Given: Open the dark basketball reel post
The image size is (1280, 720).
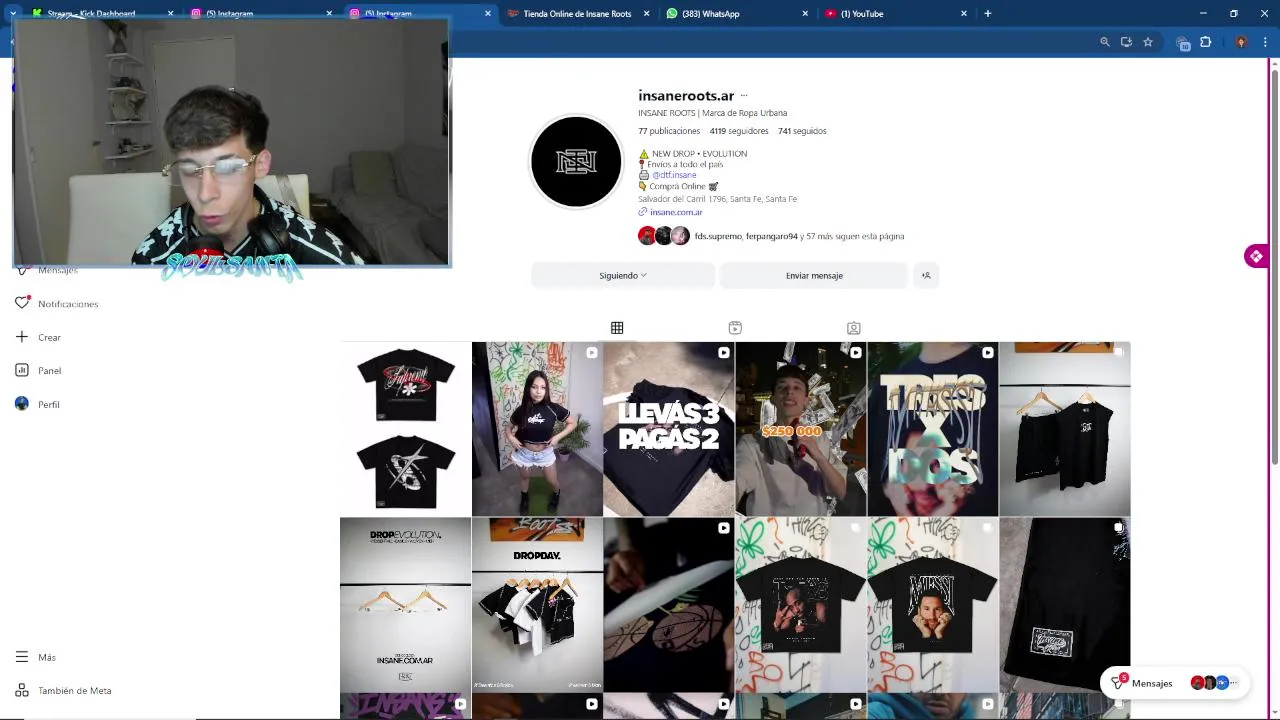Looking at the screenshot, I should click(x=669, y=605).
